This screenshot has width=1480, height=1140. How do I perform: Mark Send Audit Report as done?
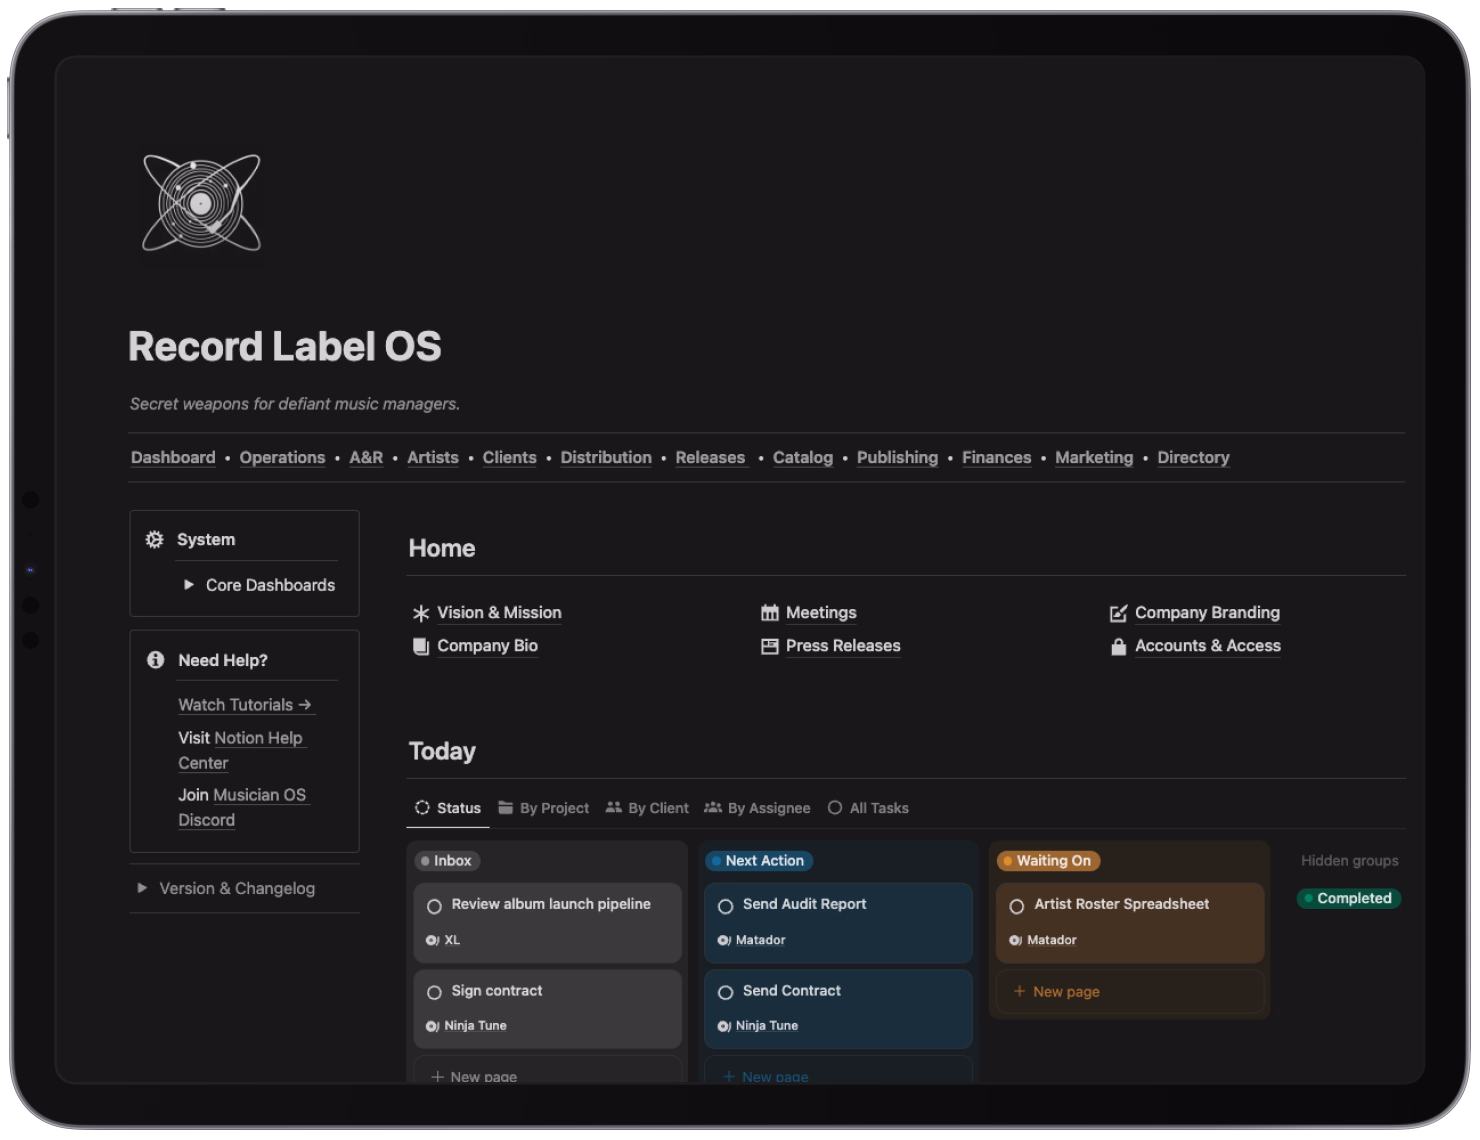(x=726, y=906)
